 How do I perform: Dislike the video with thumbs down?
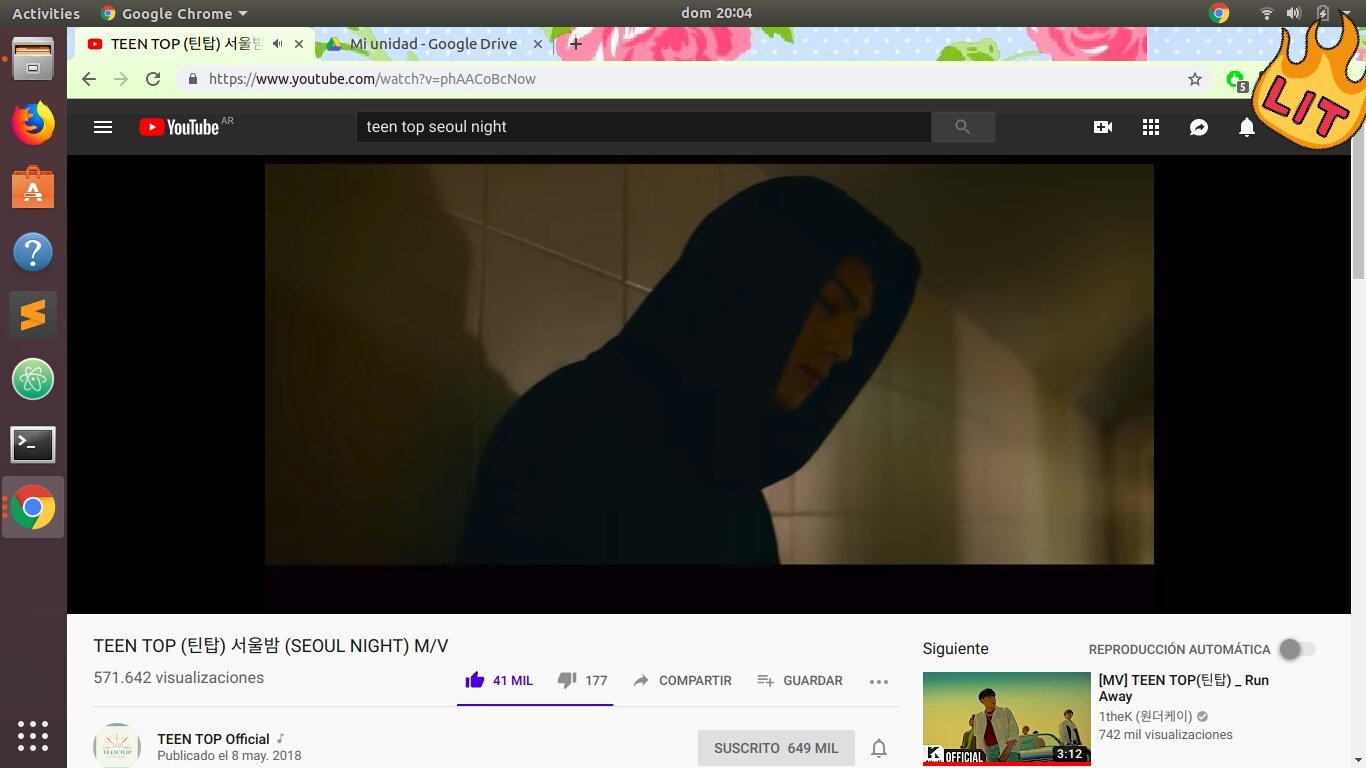(x=582, y=680)
